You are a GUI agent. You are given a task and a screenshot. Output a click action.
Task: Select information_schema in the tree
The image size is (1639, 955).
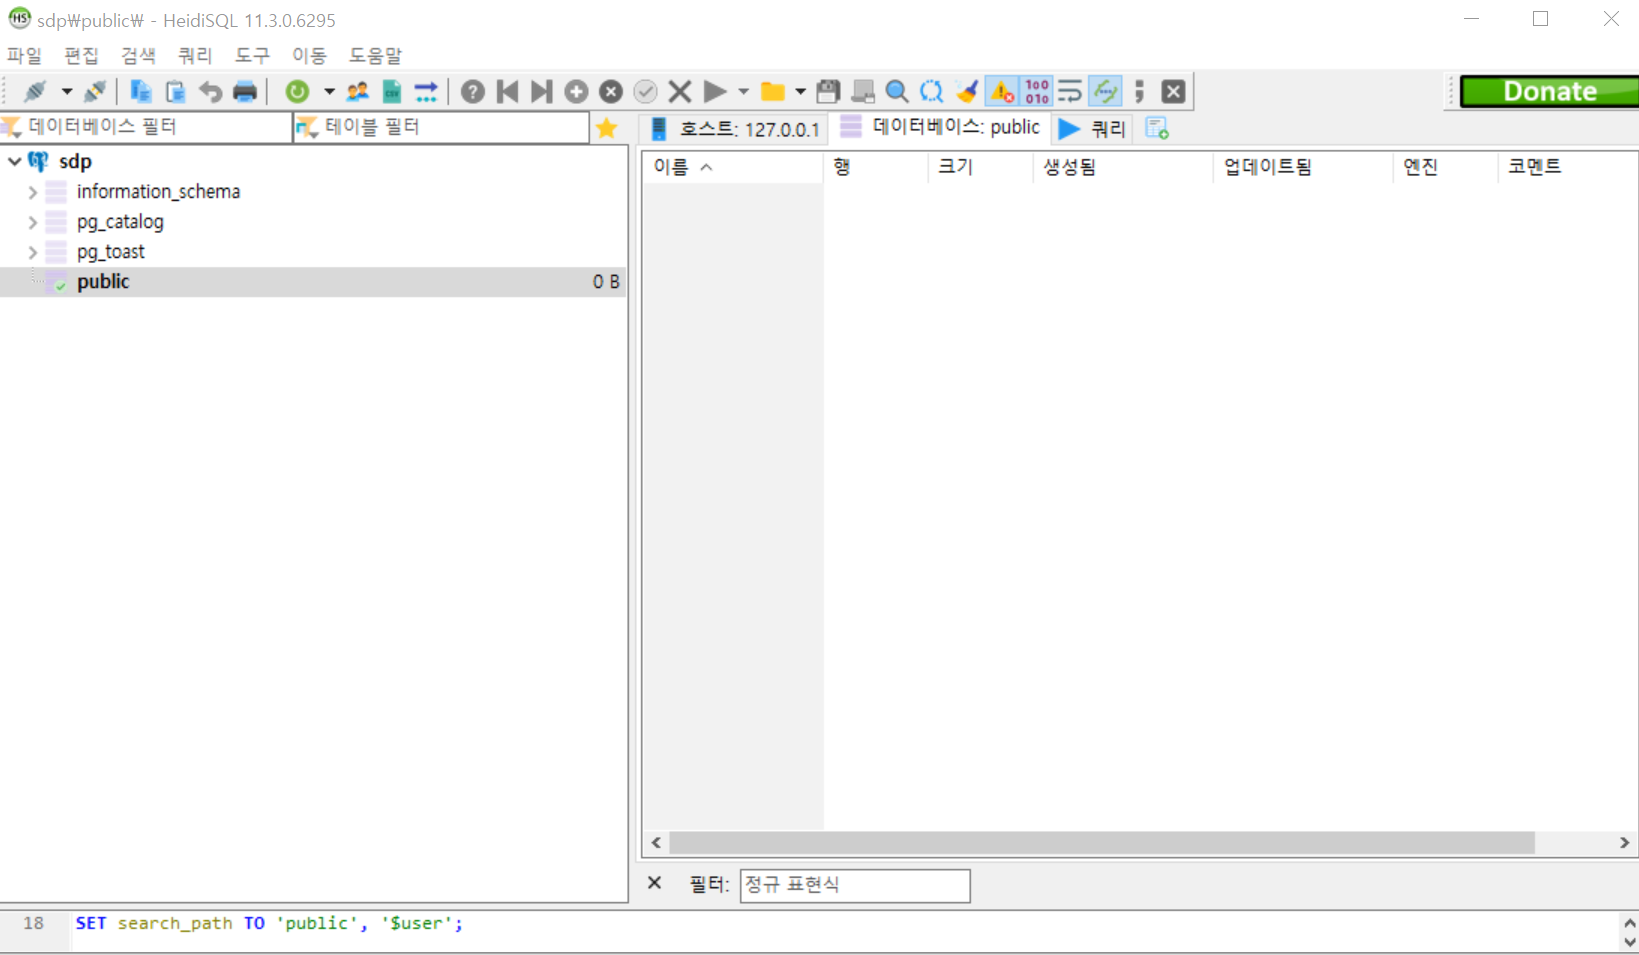click(158, 192)
